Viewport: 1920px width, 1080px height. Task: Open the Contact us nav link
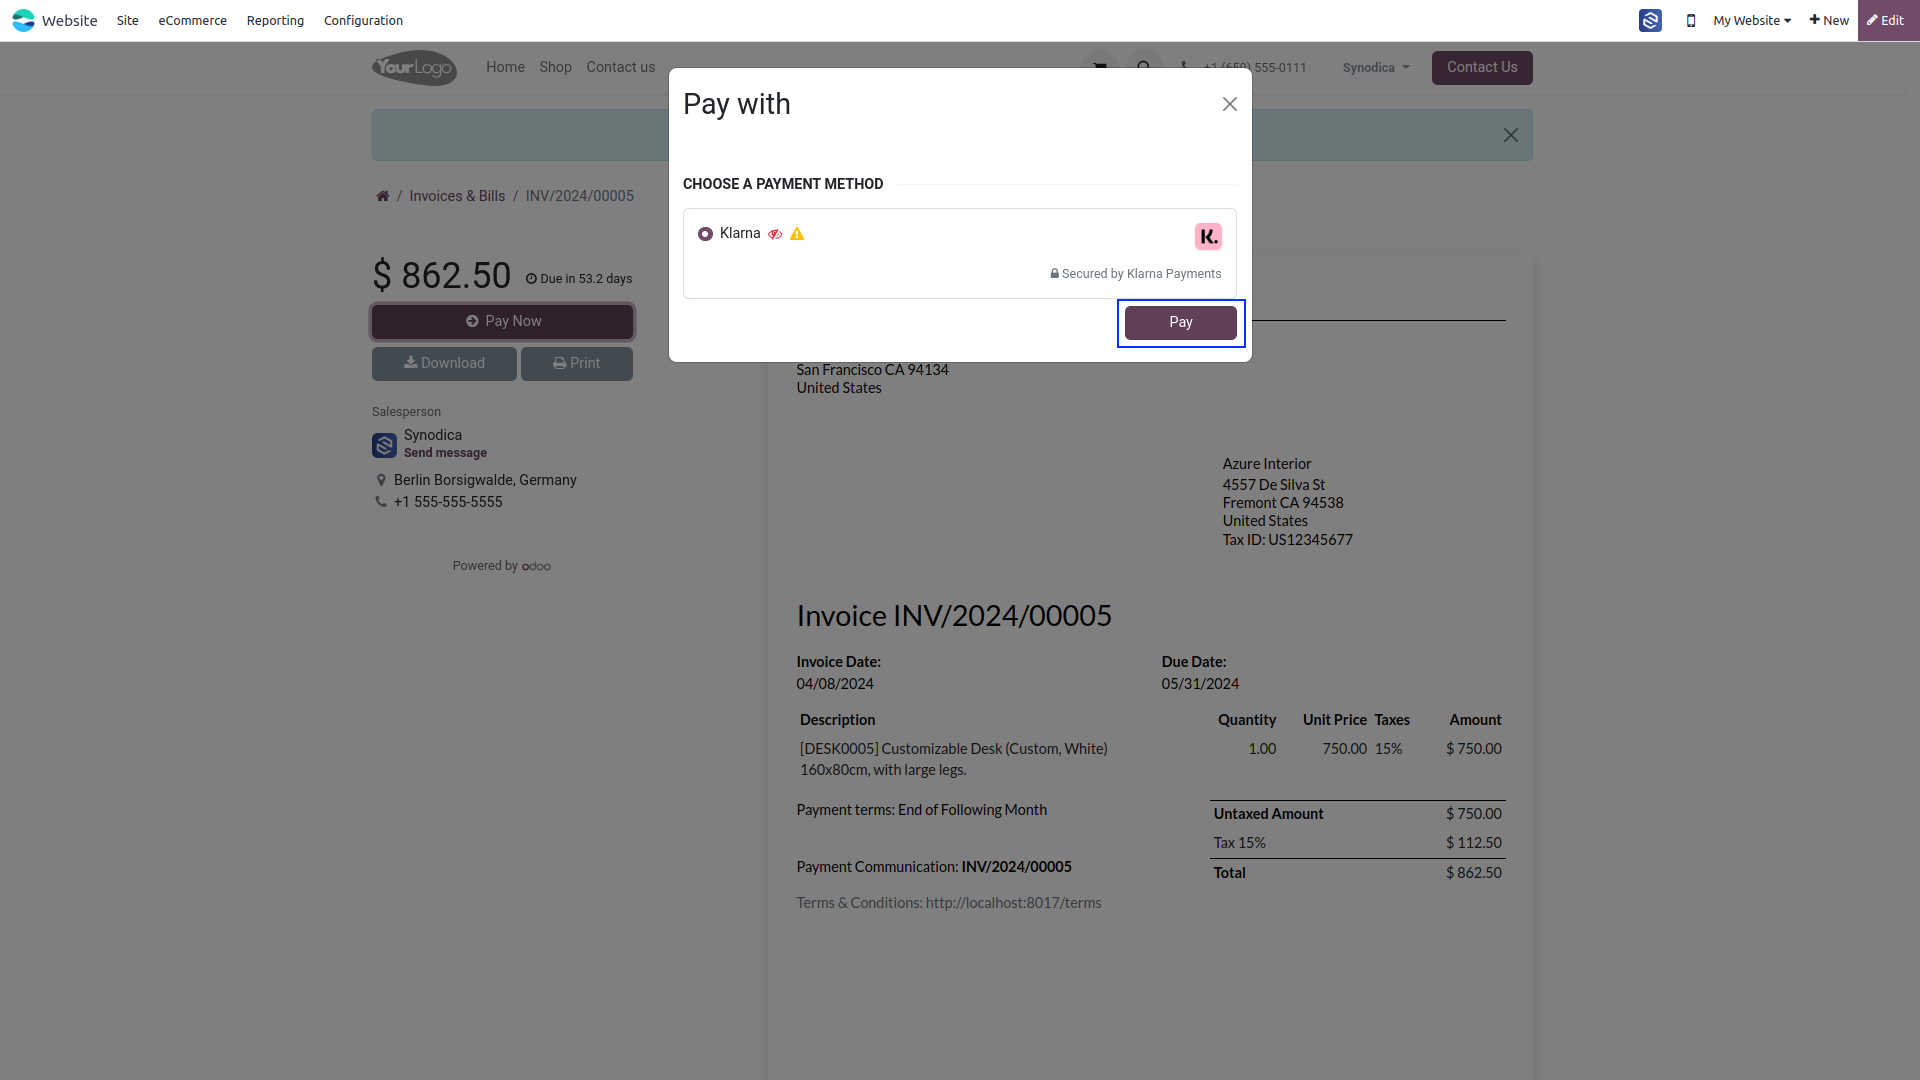(621, 67)
